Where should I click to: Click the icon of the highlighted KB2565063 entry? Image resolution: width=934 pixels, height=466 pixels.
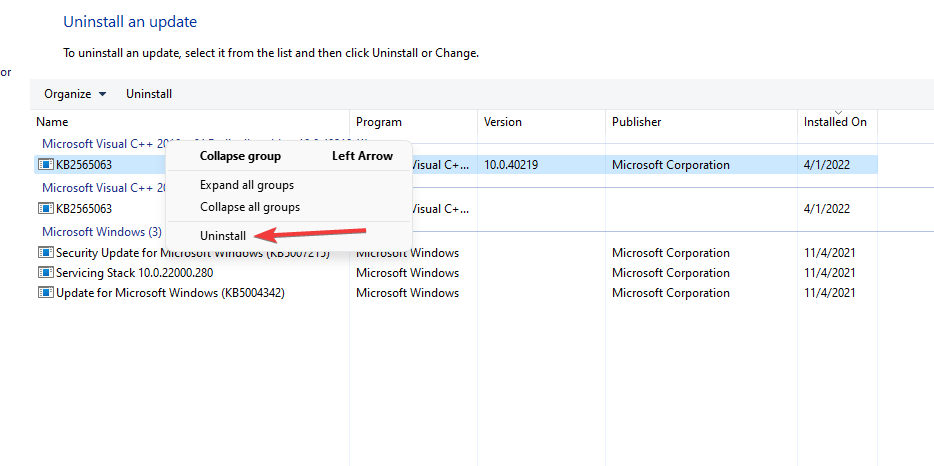click(x=46, y=165)
